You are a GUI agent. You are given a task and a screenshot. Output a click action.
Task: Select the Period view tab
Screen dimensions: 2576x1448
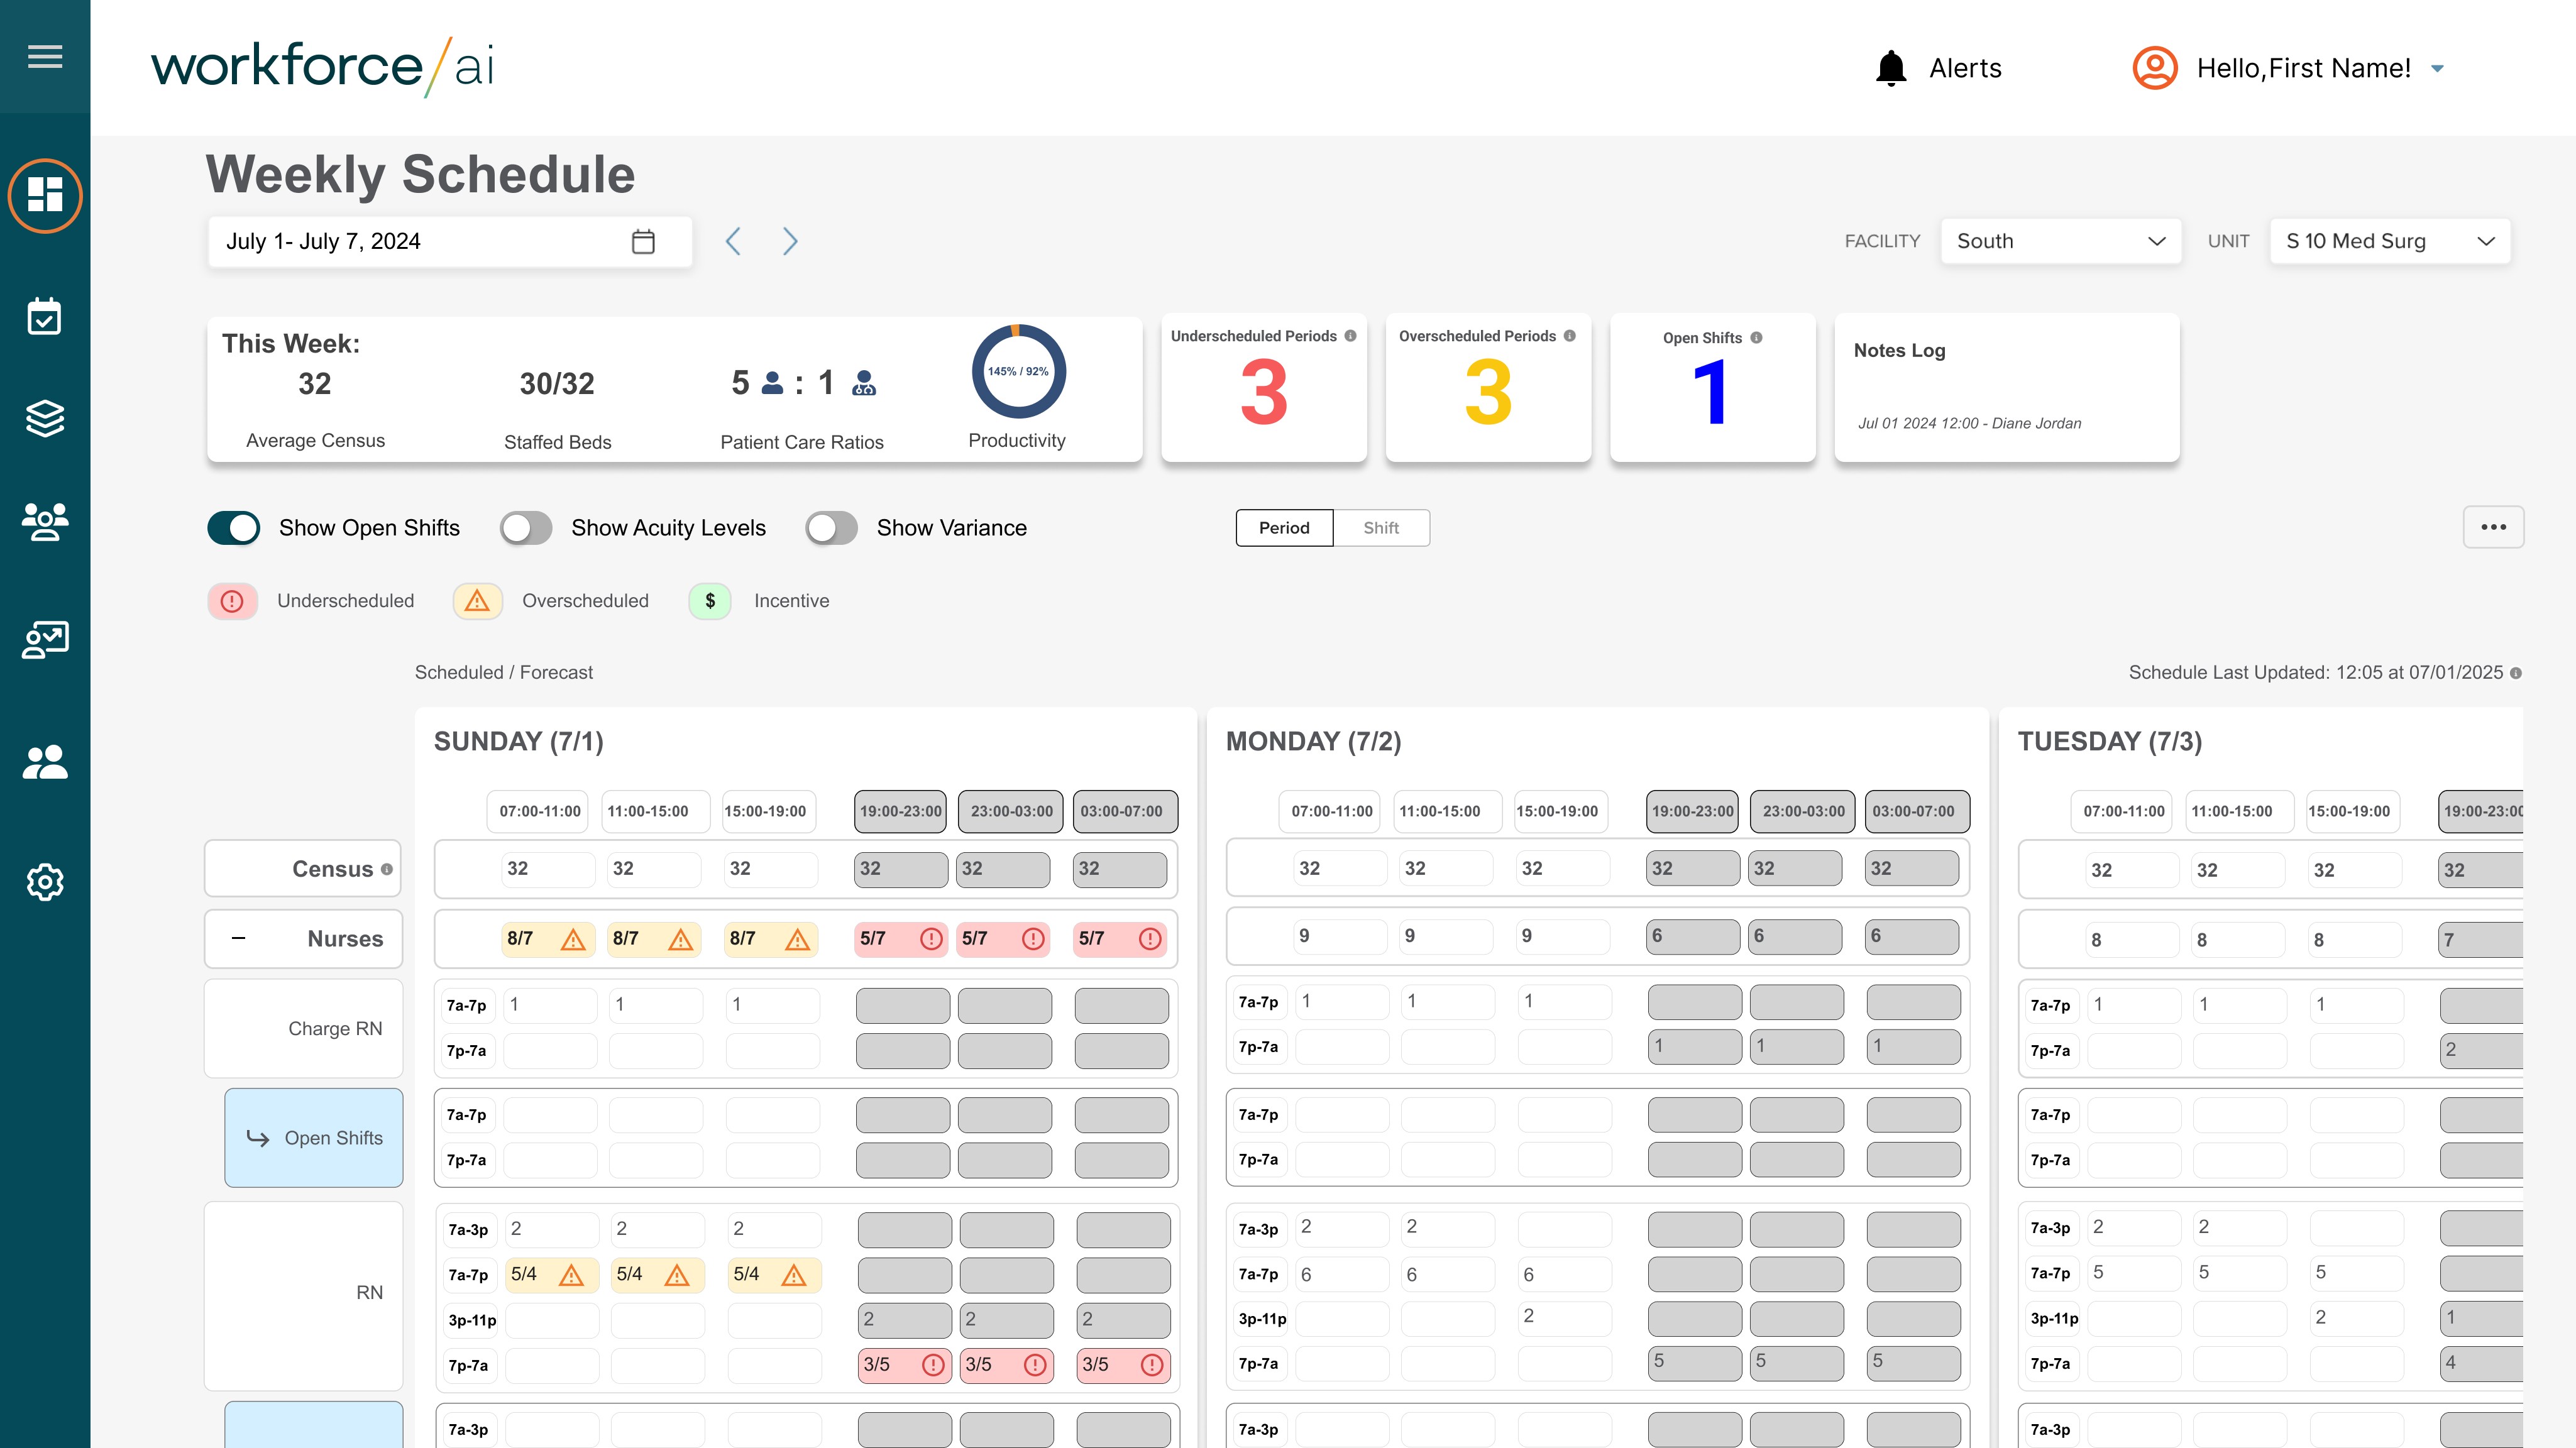[x=1284, y=528]
